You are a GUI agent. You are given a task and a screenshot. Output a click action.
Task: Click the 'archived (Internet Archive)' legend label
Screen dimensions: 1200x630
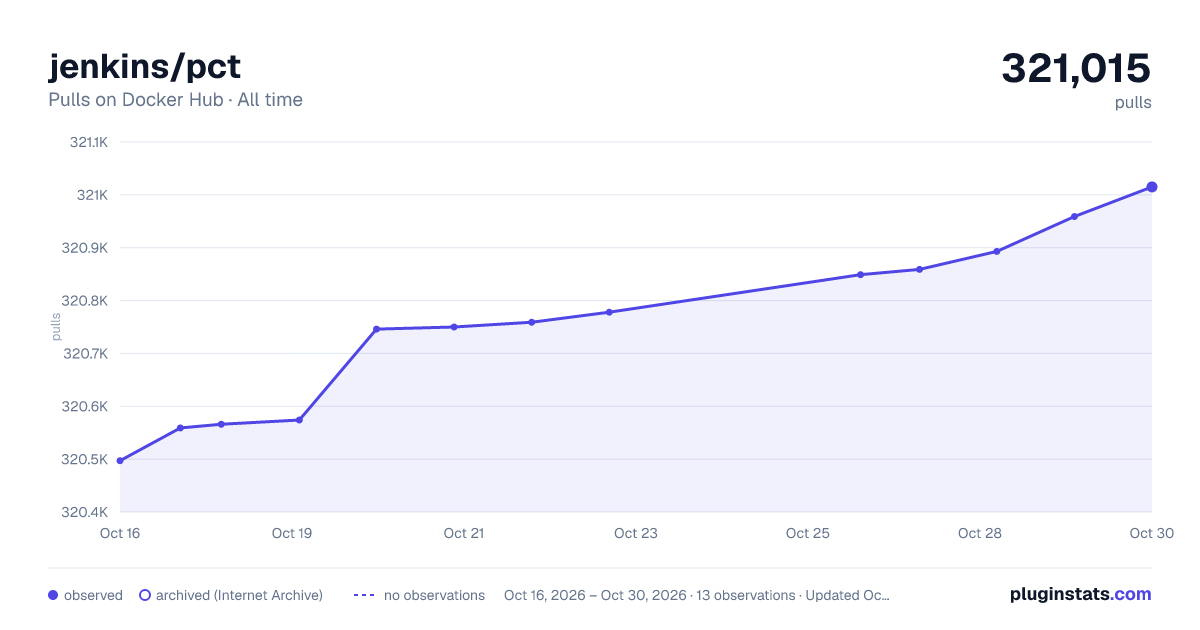click(x=239, y=595)
